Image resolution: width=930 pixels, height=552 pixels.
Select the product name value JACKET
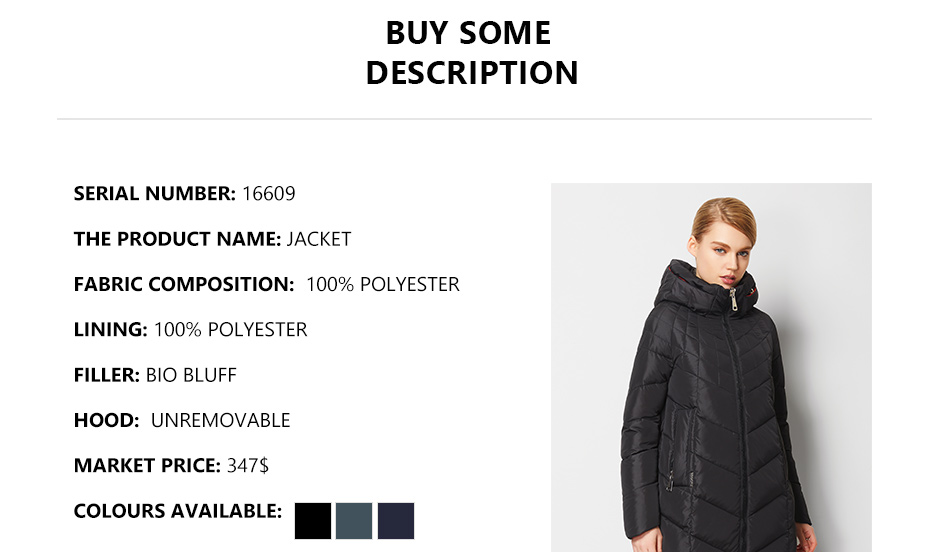click(x=319, y=239)
